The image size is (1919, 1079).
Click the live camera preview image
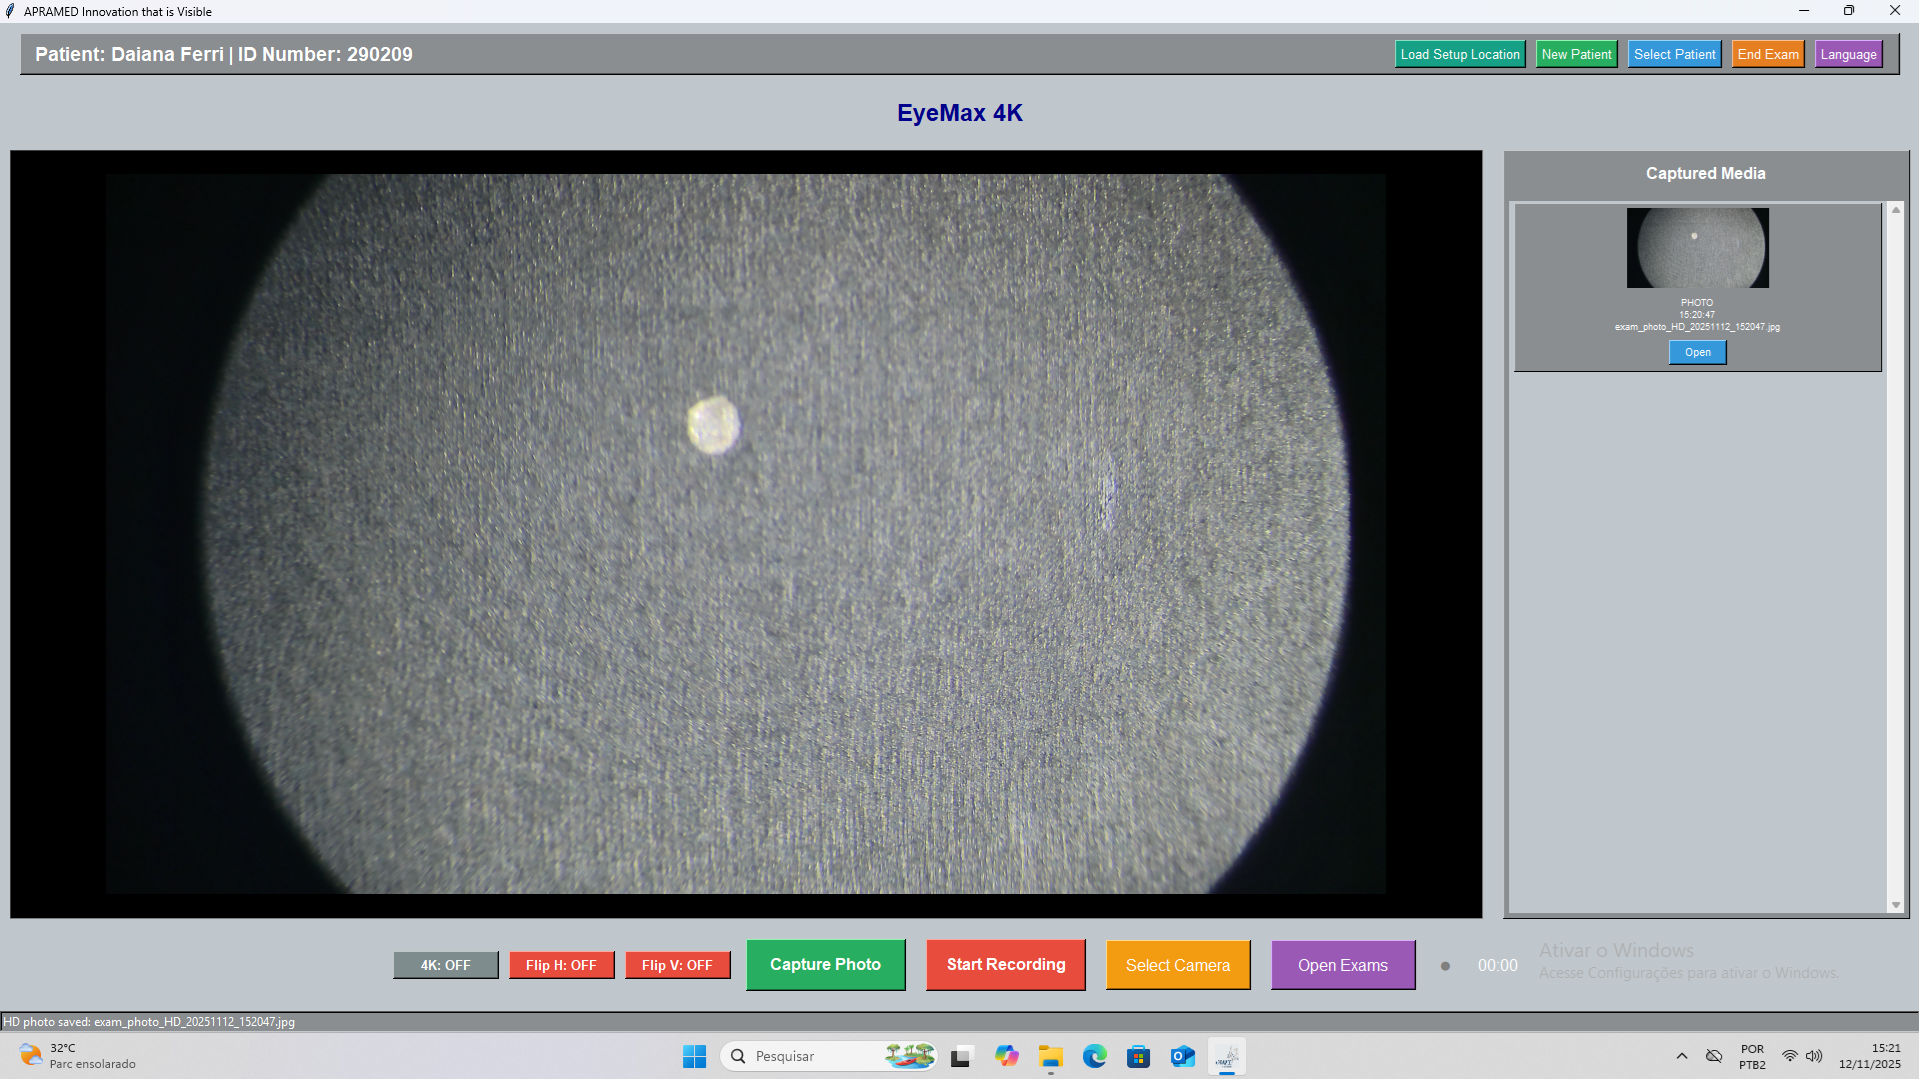tap(746, 534)
